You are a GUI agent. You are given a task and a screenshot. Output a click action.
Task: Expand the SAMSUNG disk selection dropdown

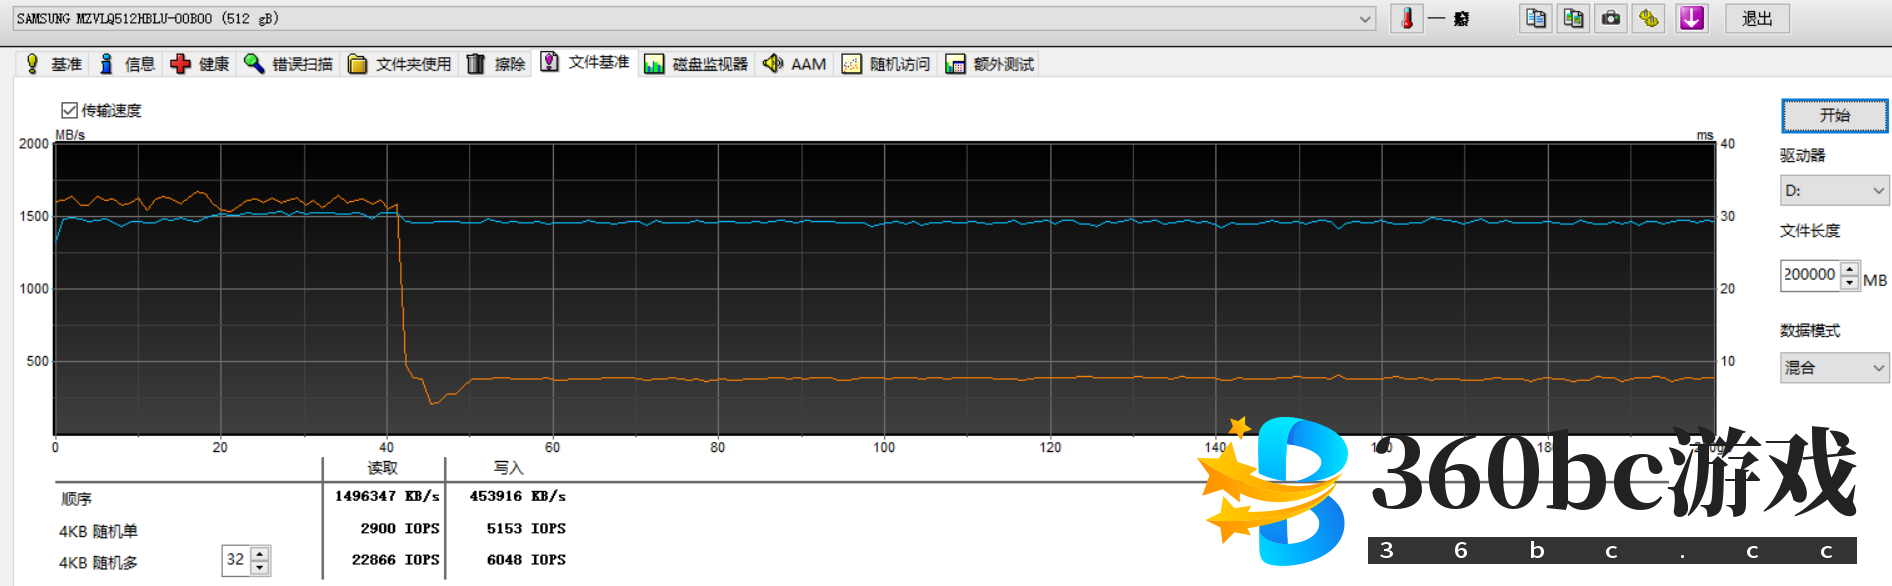pyautogui.click(x=1365, y=19)
